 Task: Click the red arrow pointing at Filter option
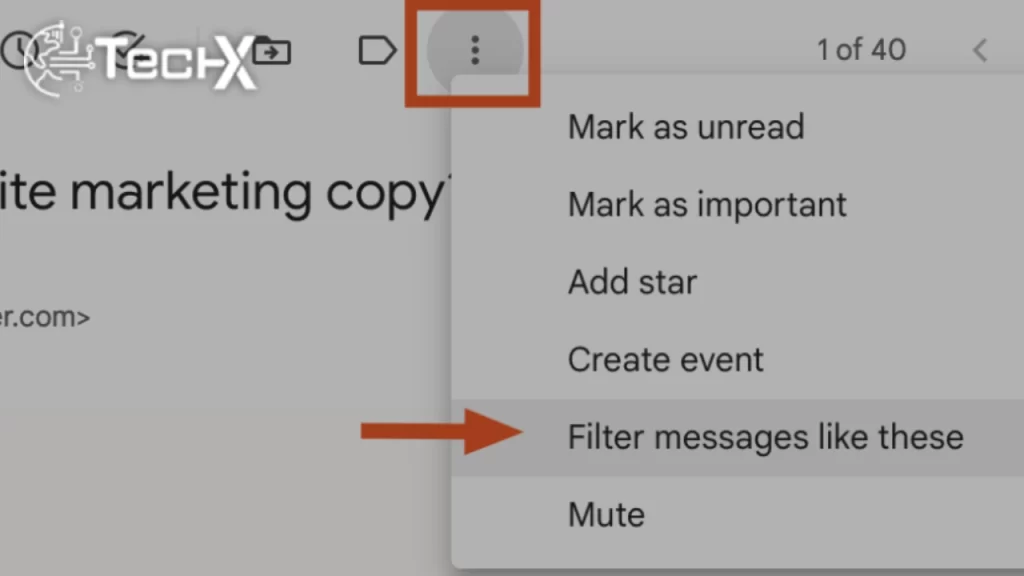point(440,433)
